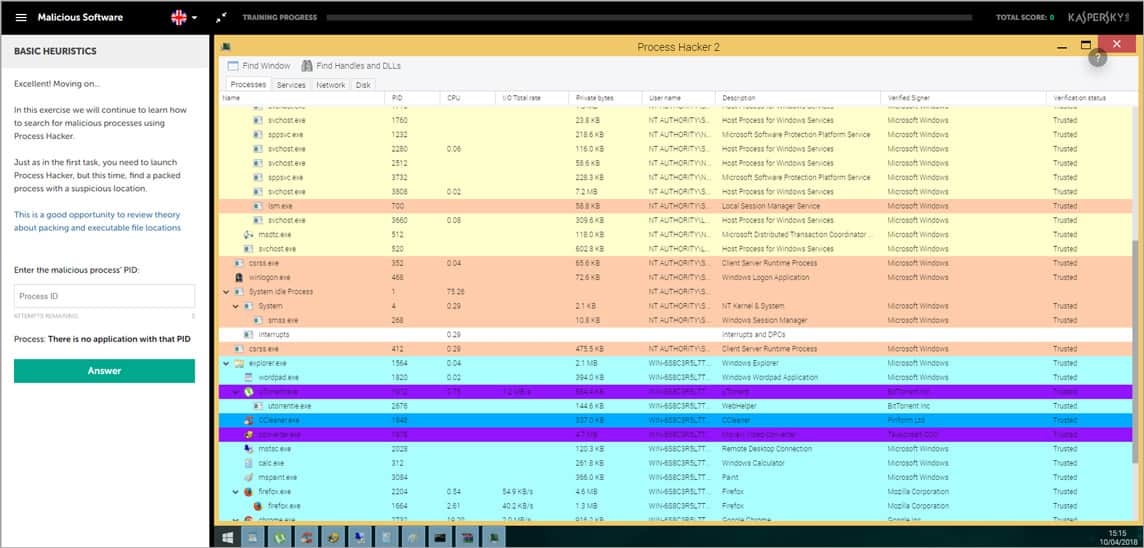Click the mstsc.exe remote desktop icon
1144x548 pixels.
point(250,449)
